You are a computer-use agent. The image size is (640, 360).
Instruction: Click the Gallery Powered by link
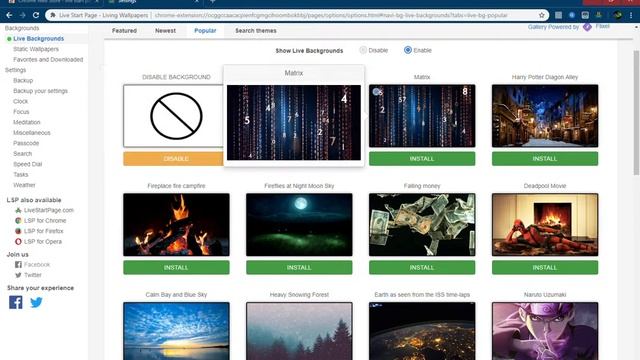pyautogui.click(x=553, y=27)
